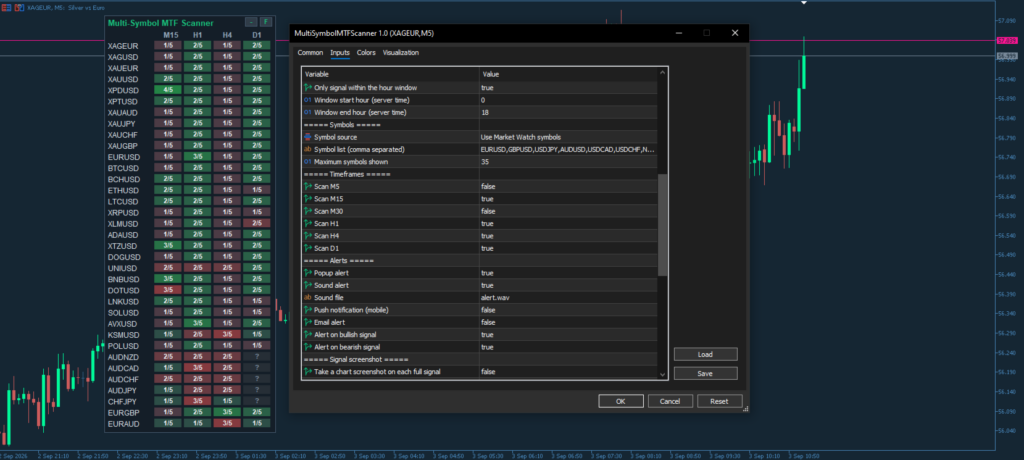The height and width of the screenshot is (460, 1024).
Task: Click the white triangle marker atop the chart
Action: pos(804,3)
